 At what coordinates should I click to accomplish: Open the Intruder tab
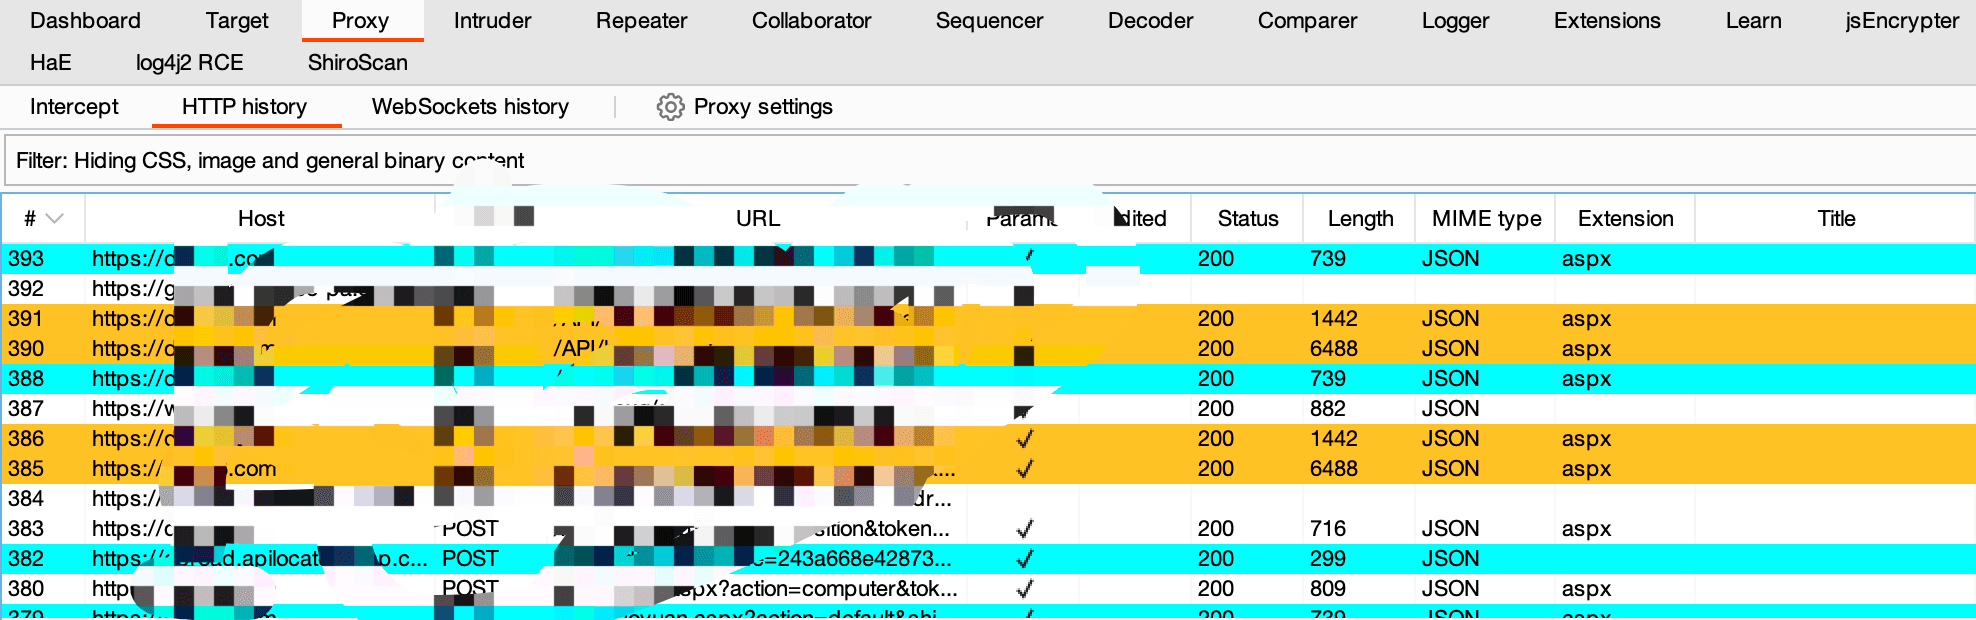click(492, 20)
